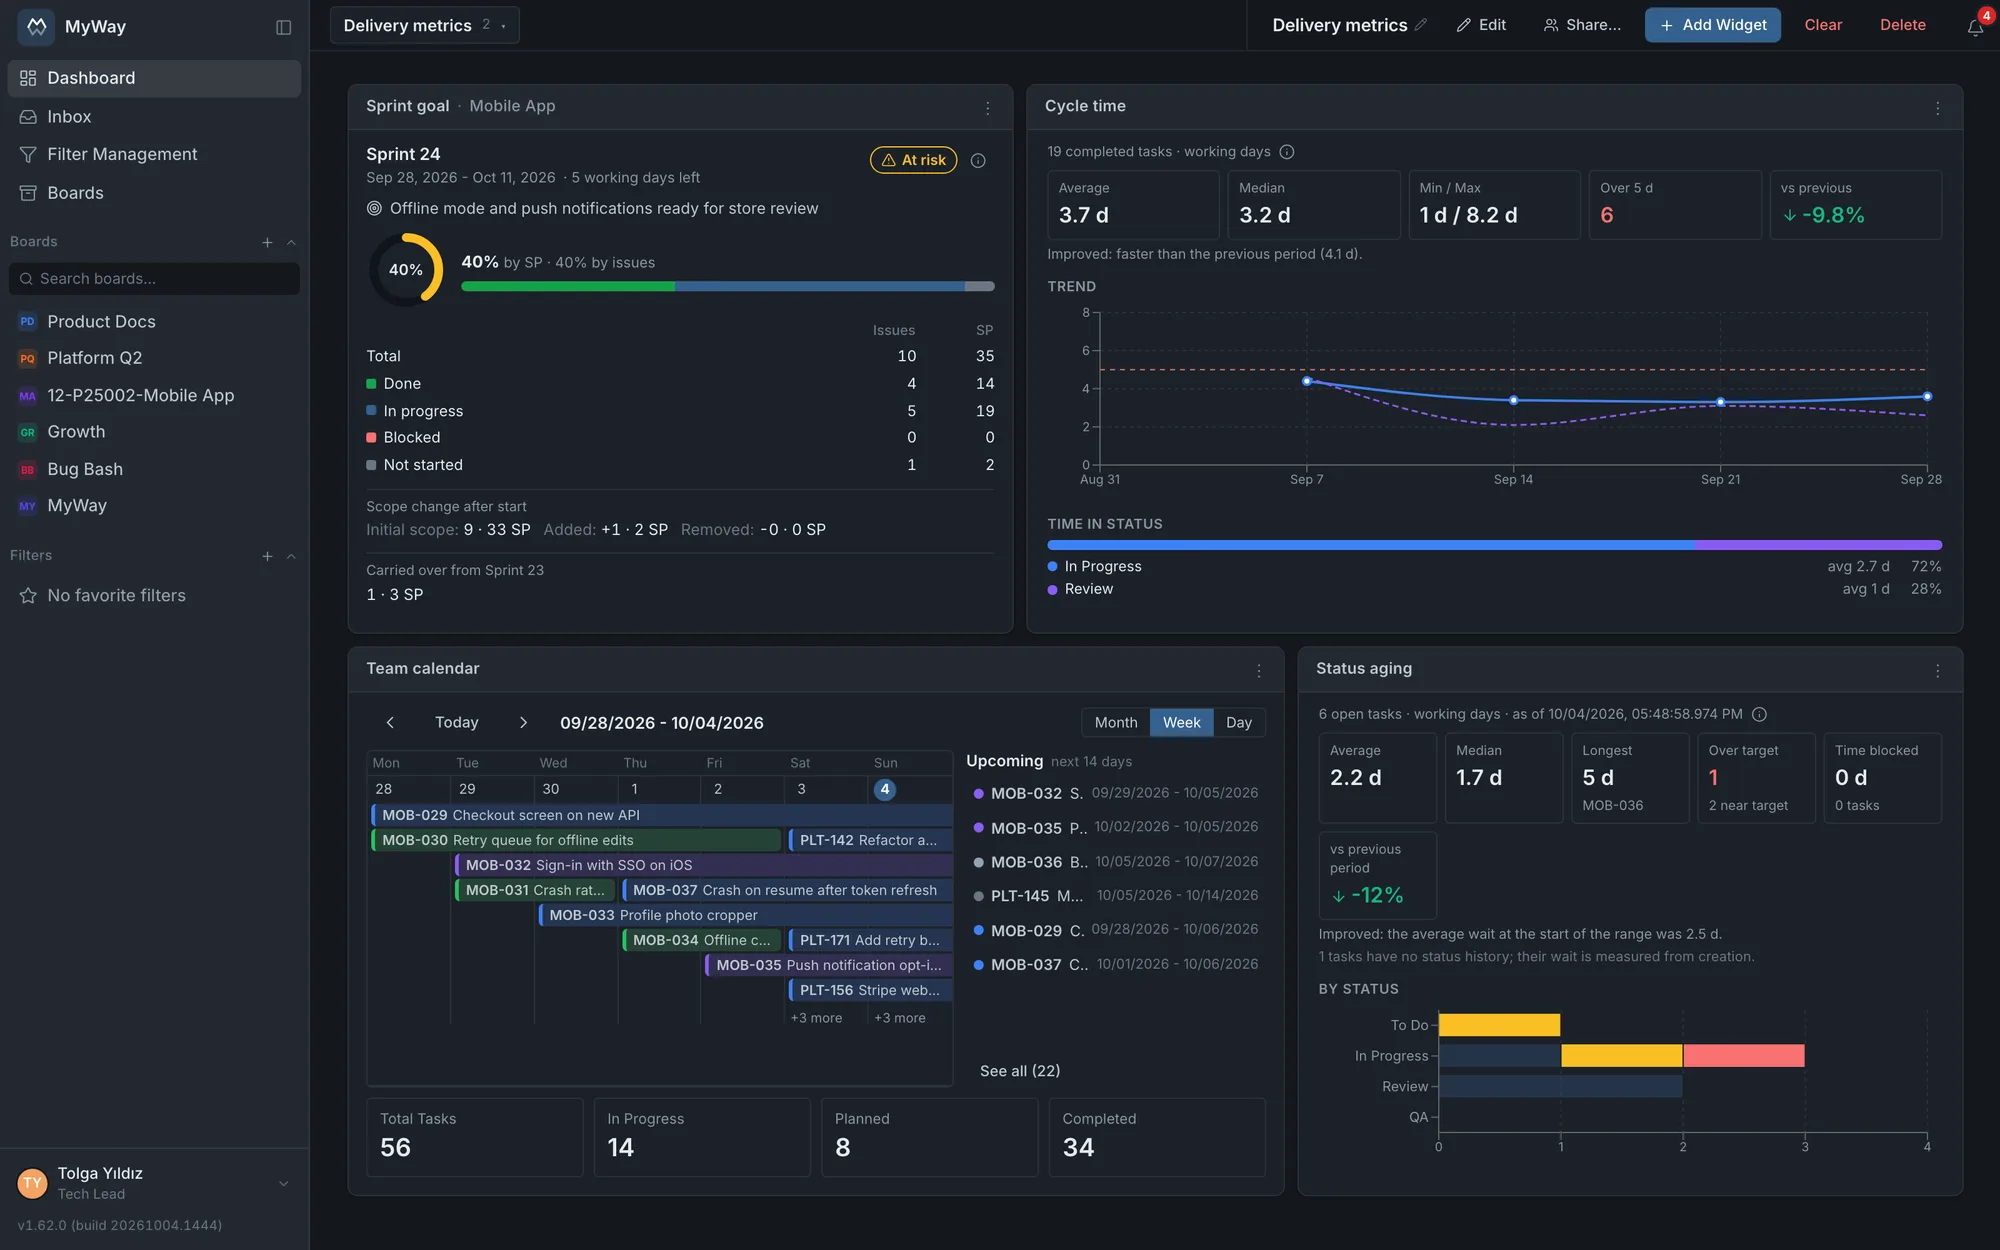Viewport: 2000px width, 1250px height.
Task: Click info icon in Status aging subtitle
Action: 1760,714
